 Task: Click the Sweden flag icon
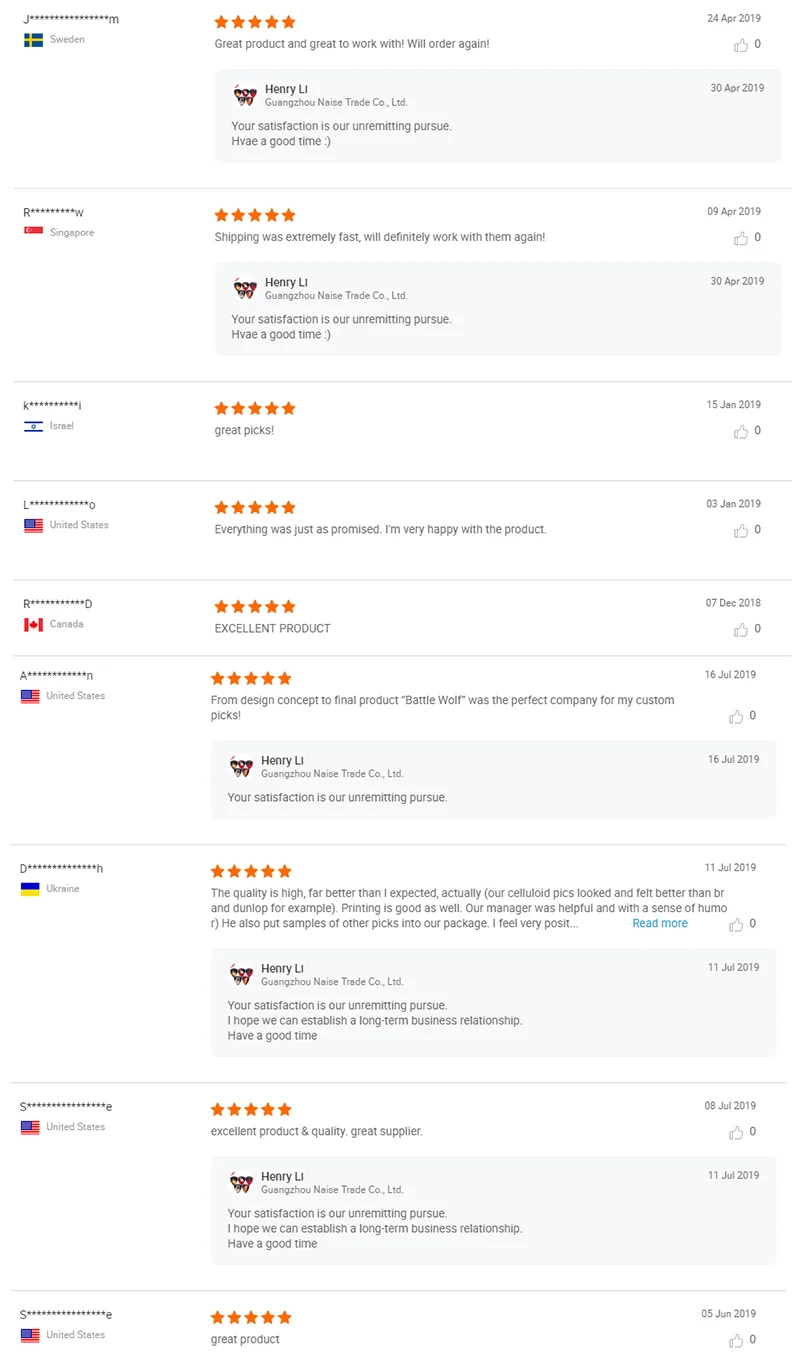[33, 40]
